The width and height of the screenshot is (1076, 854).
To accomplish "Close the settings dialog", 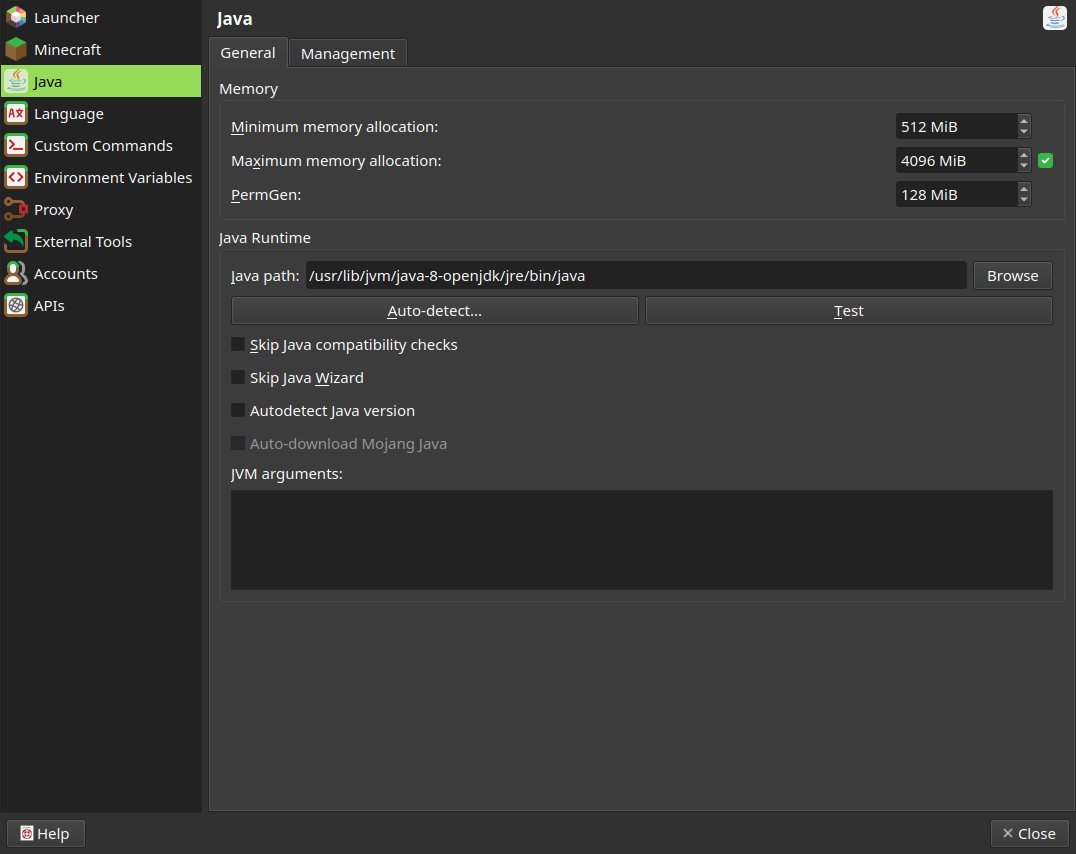I will coord(1029,833).
